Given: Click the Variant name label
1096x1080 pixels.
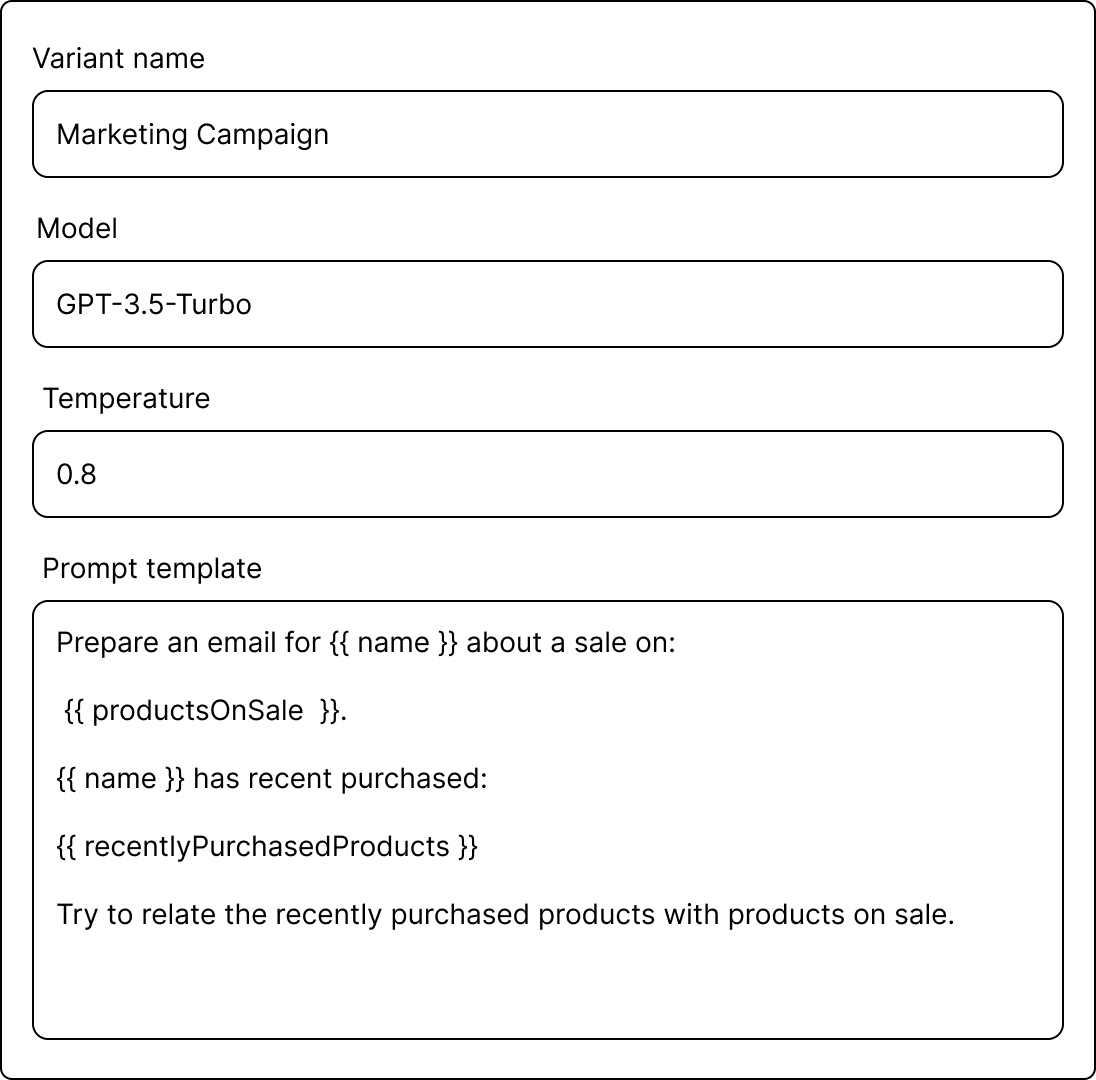Looking at the screenshot, I should click(x=119, y=58).
